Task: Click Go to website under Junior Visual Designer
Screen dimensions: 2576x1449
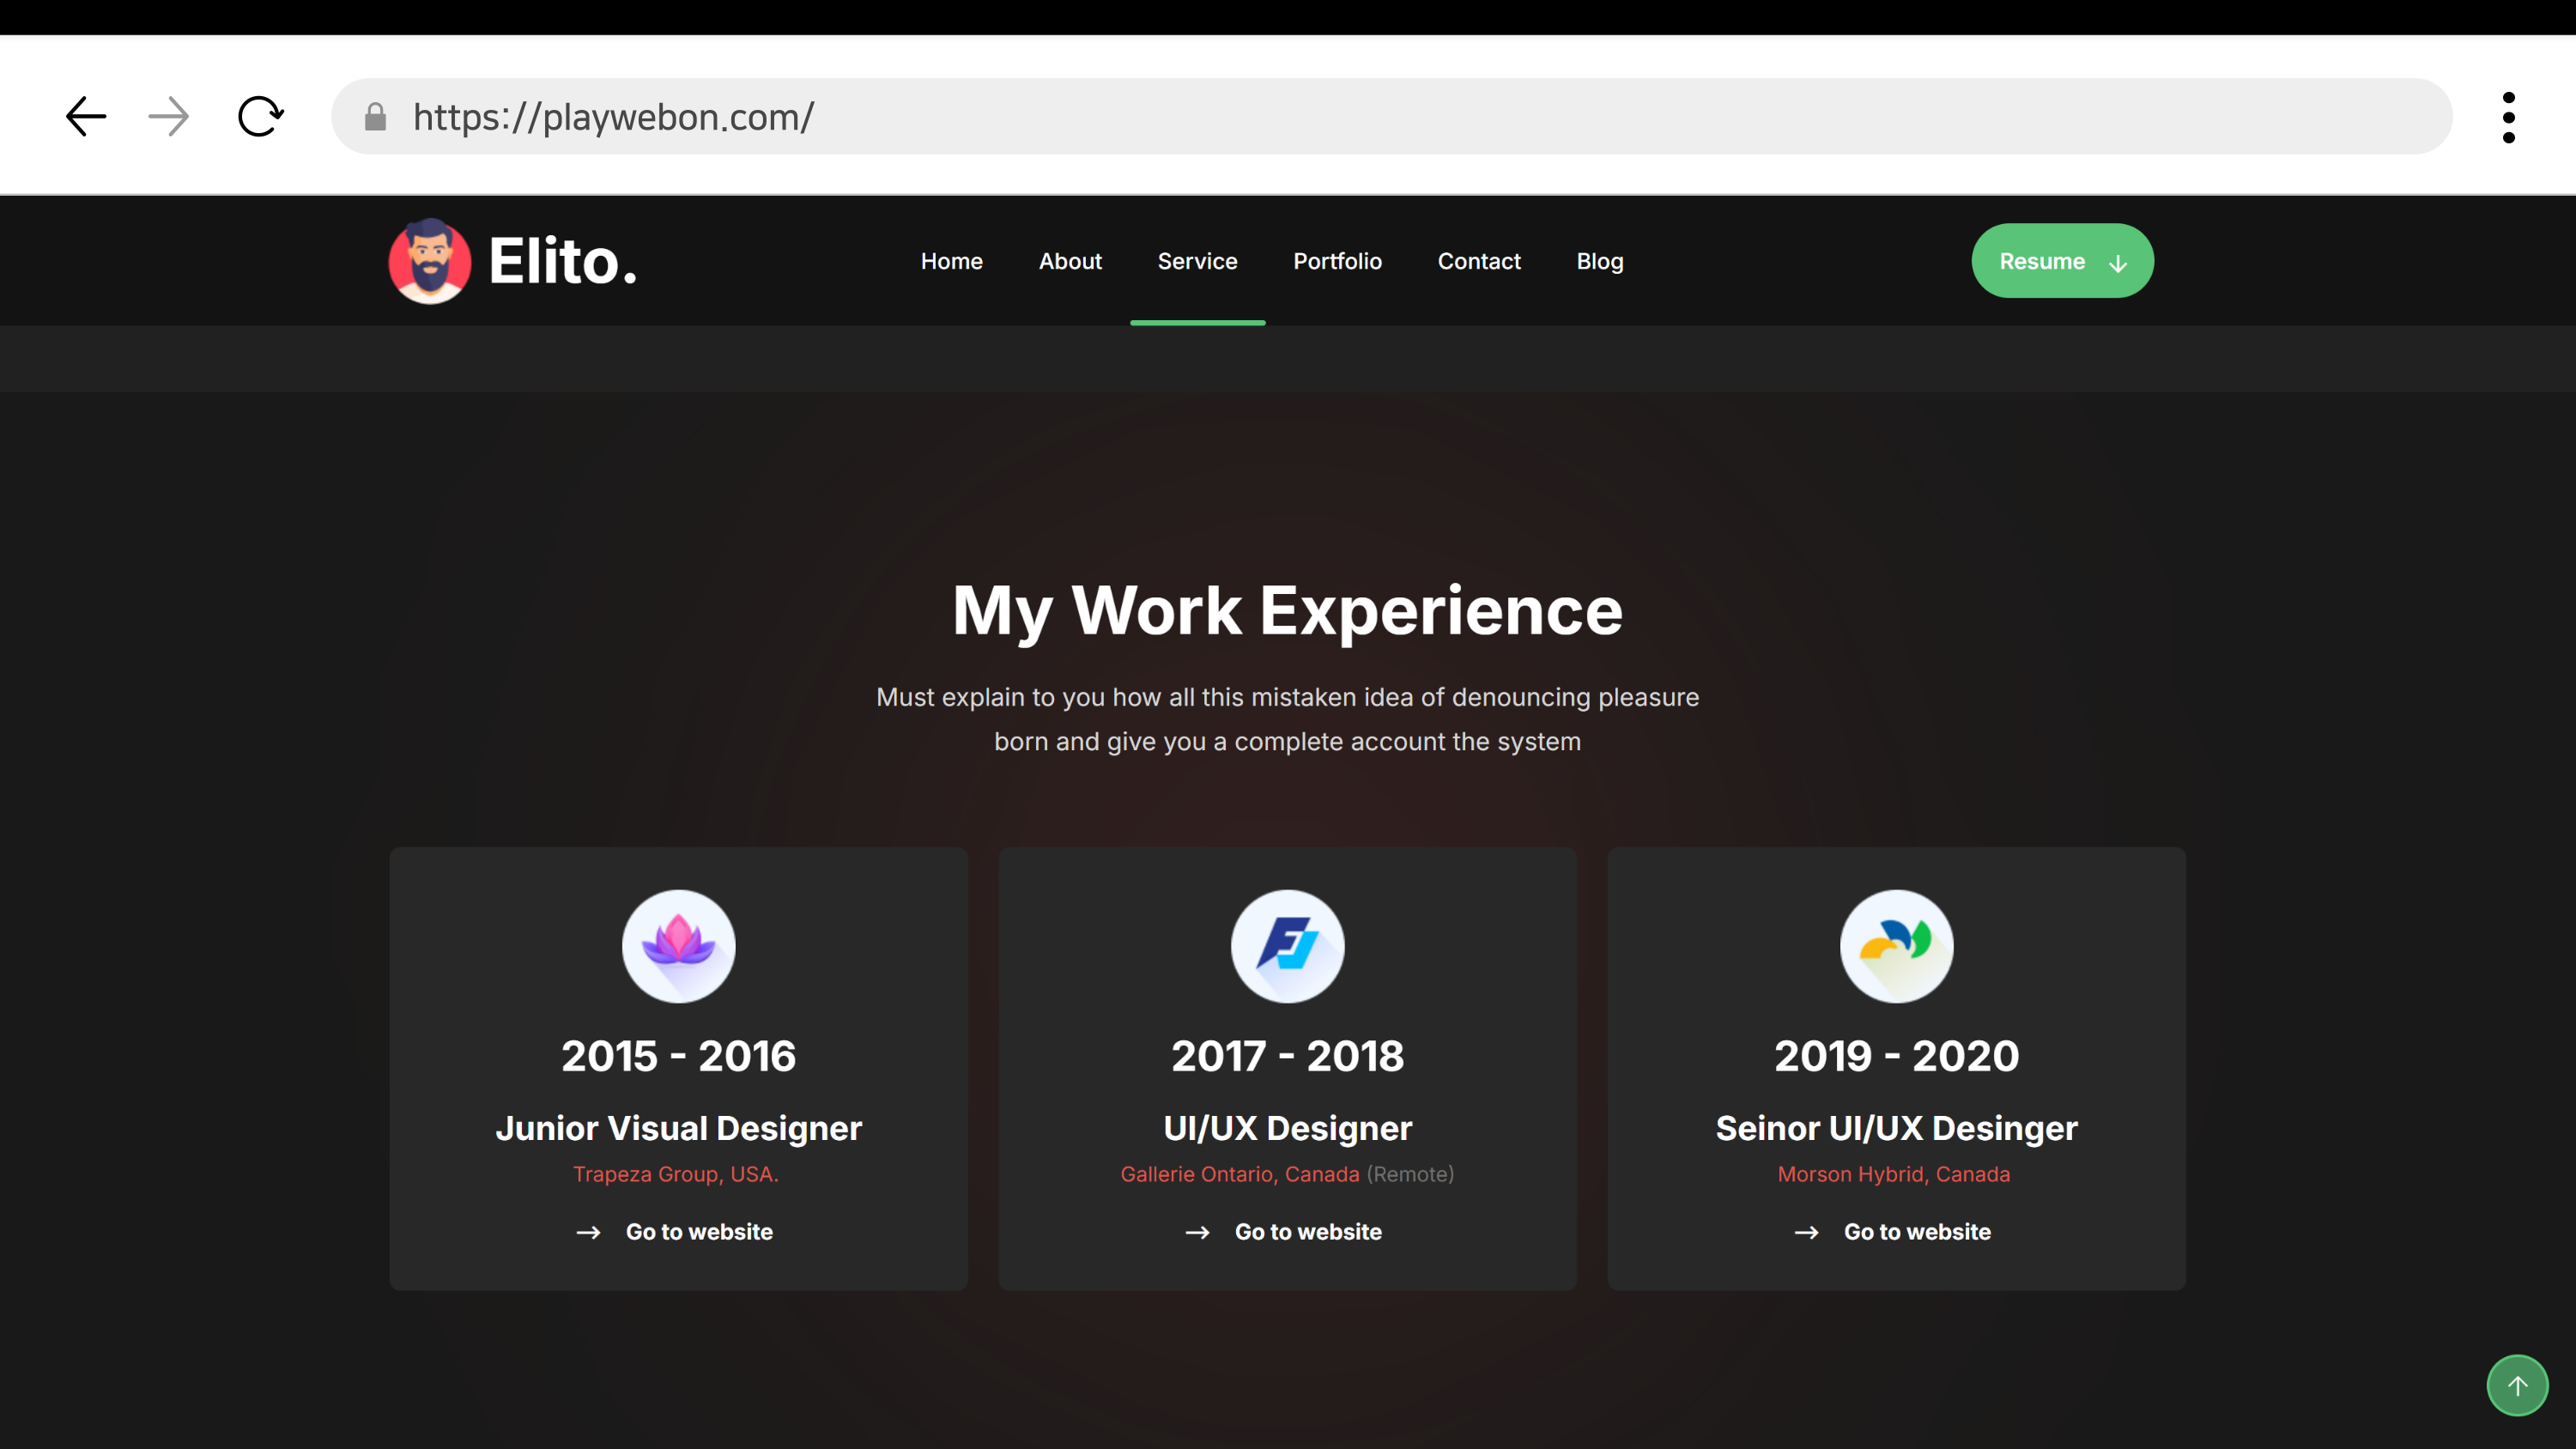Action: pos(698,1232)
